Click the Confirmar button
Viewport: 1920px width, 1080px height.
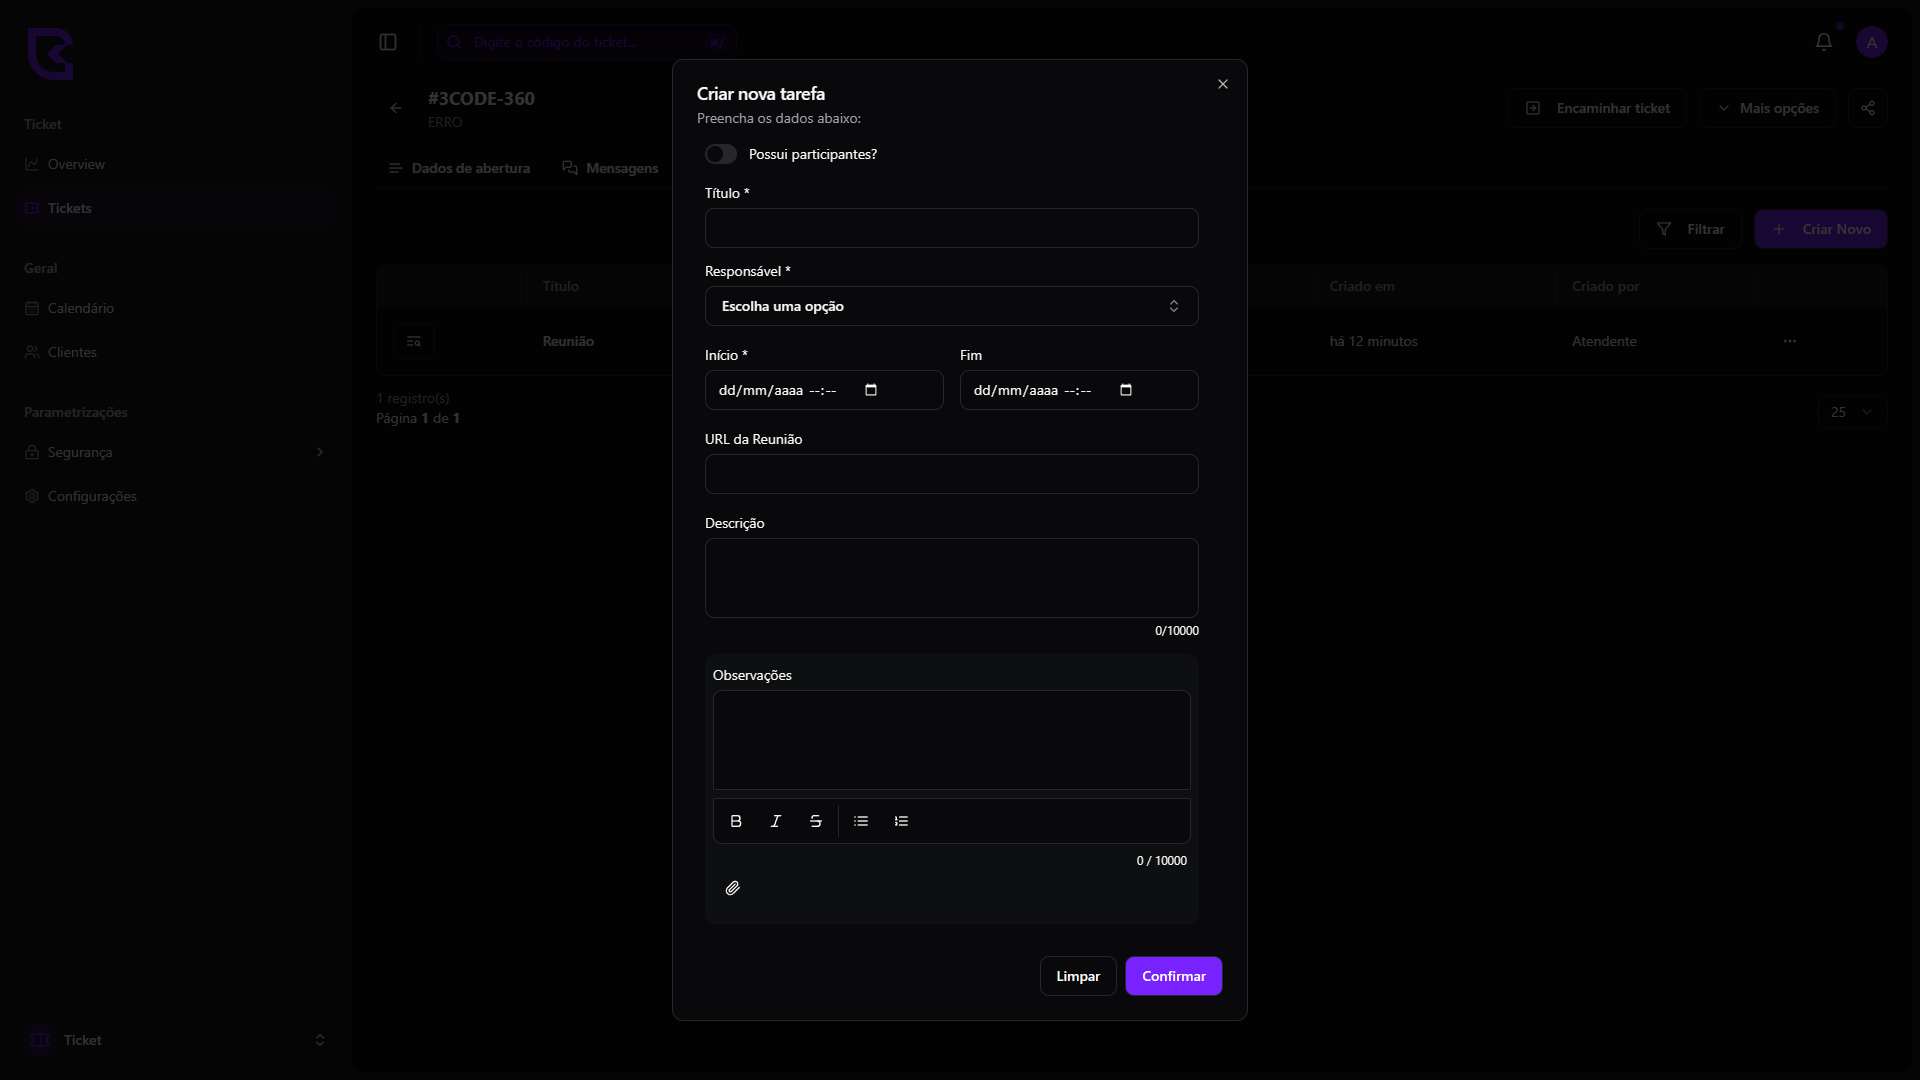click(x=1173, y=976)
